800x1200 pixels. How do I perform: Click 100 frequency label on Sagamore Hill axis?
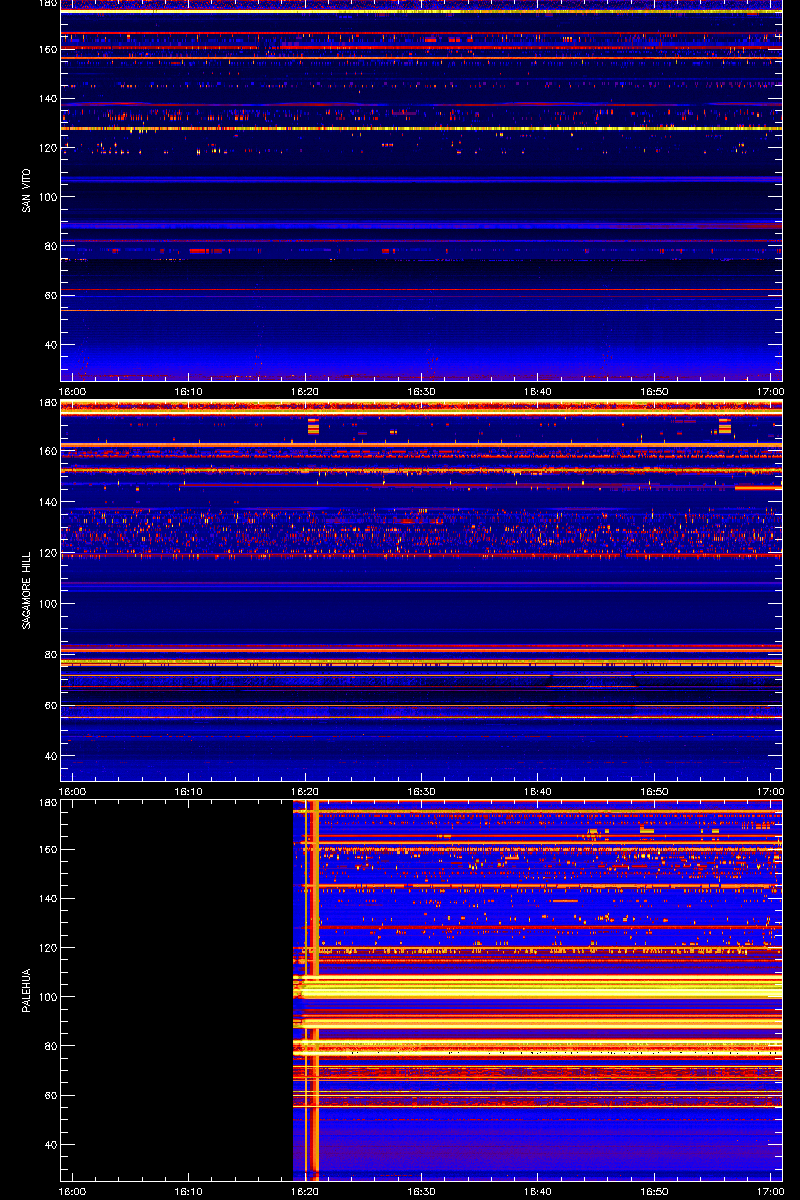(x=48, y=604)
